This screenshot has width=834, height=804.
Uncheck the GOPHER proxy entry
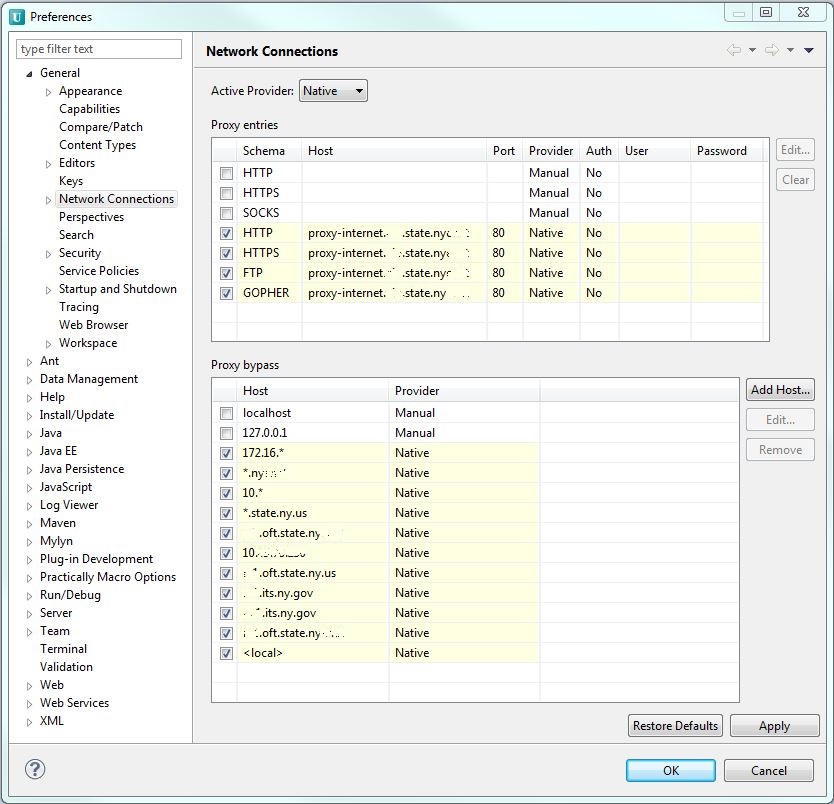(x=227, y=294)
